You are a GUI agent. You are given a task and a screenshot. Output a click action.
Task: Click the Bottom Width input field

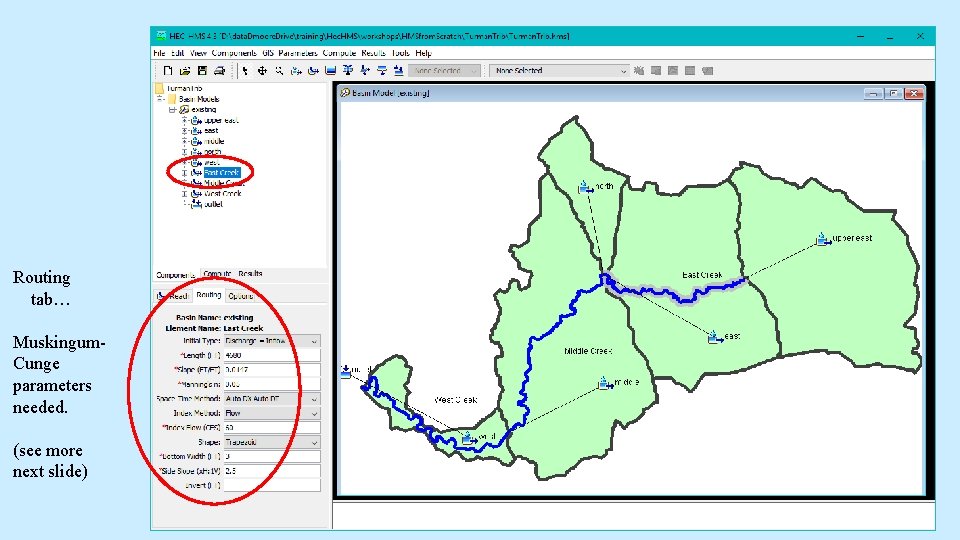(x=271, y=456)
